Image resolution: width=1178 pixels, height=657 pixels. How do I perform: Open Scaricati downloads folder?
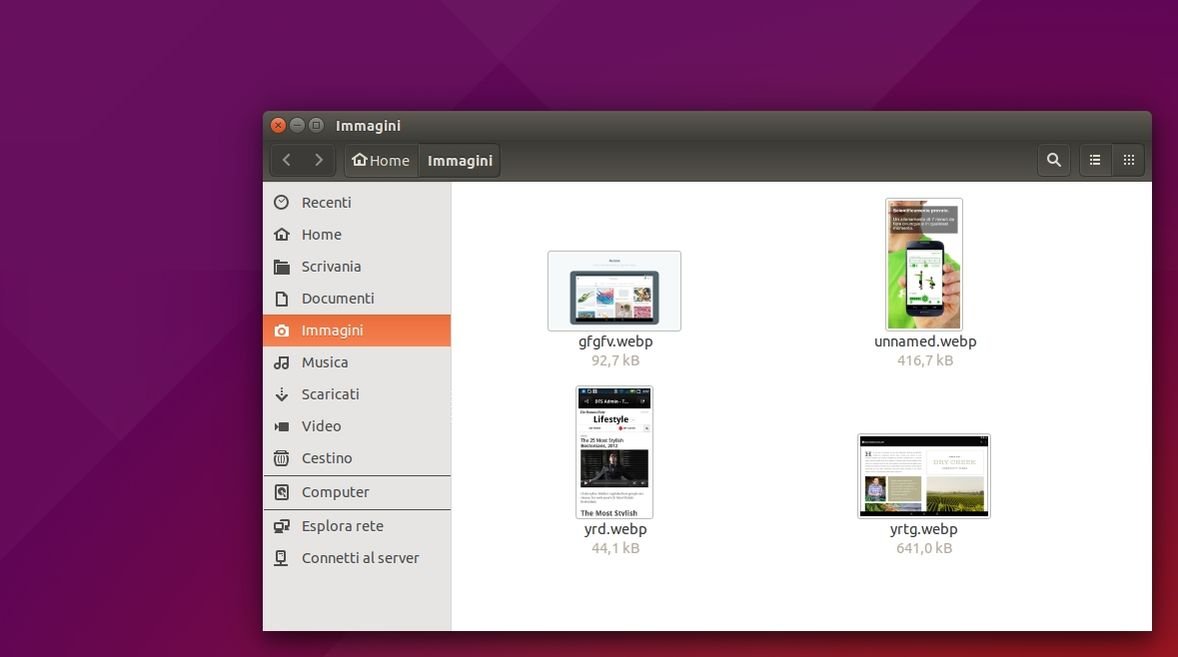click(330, 394)
